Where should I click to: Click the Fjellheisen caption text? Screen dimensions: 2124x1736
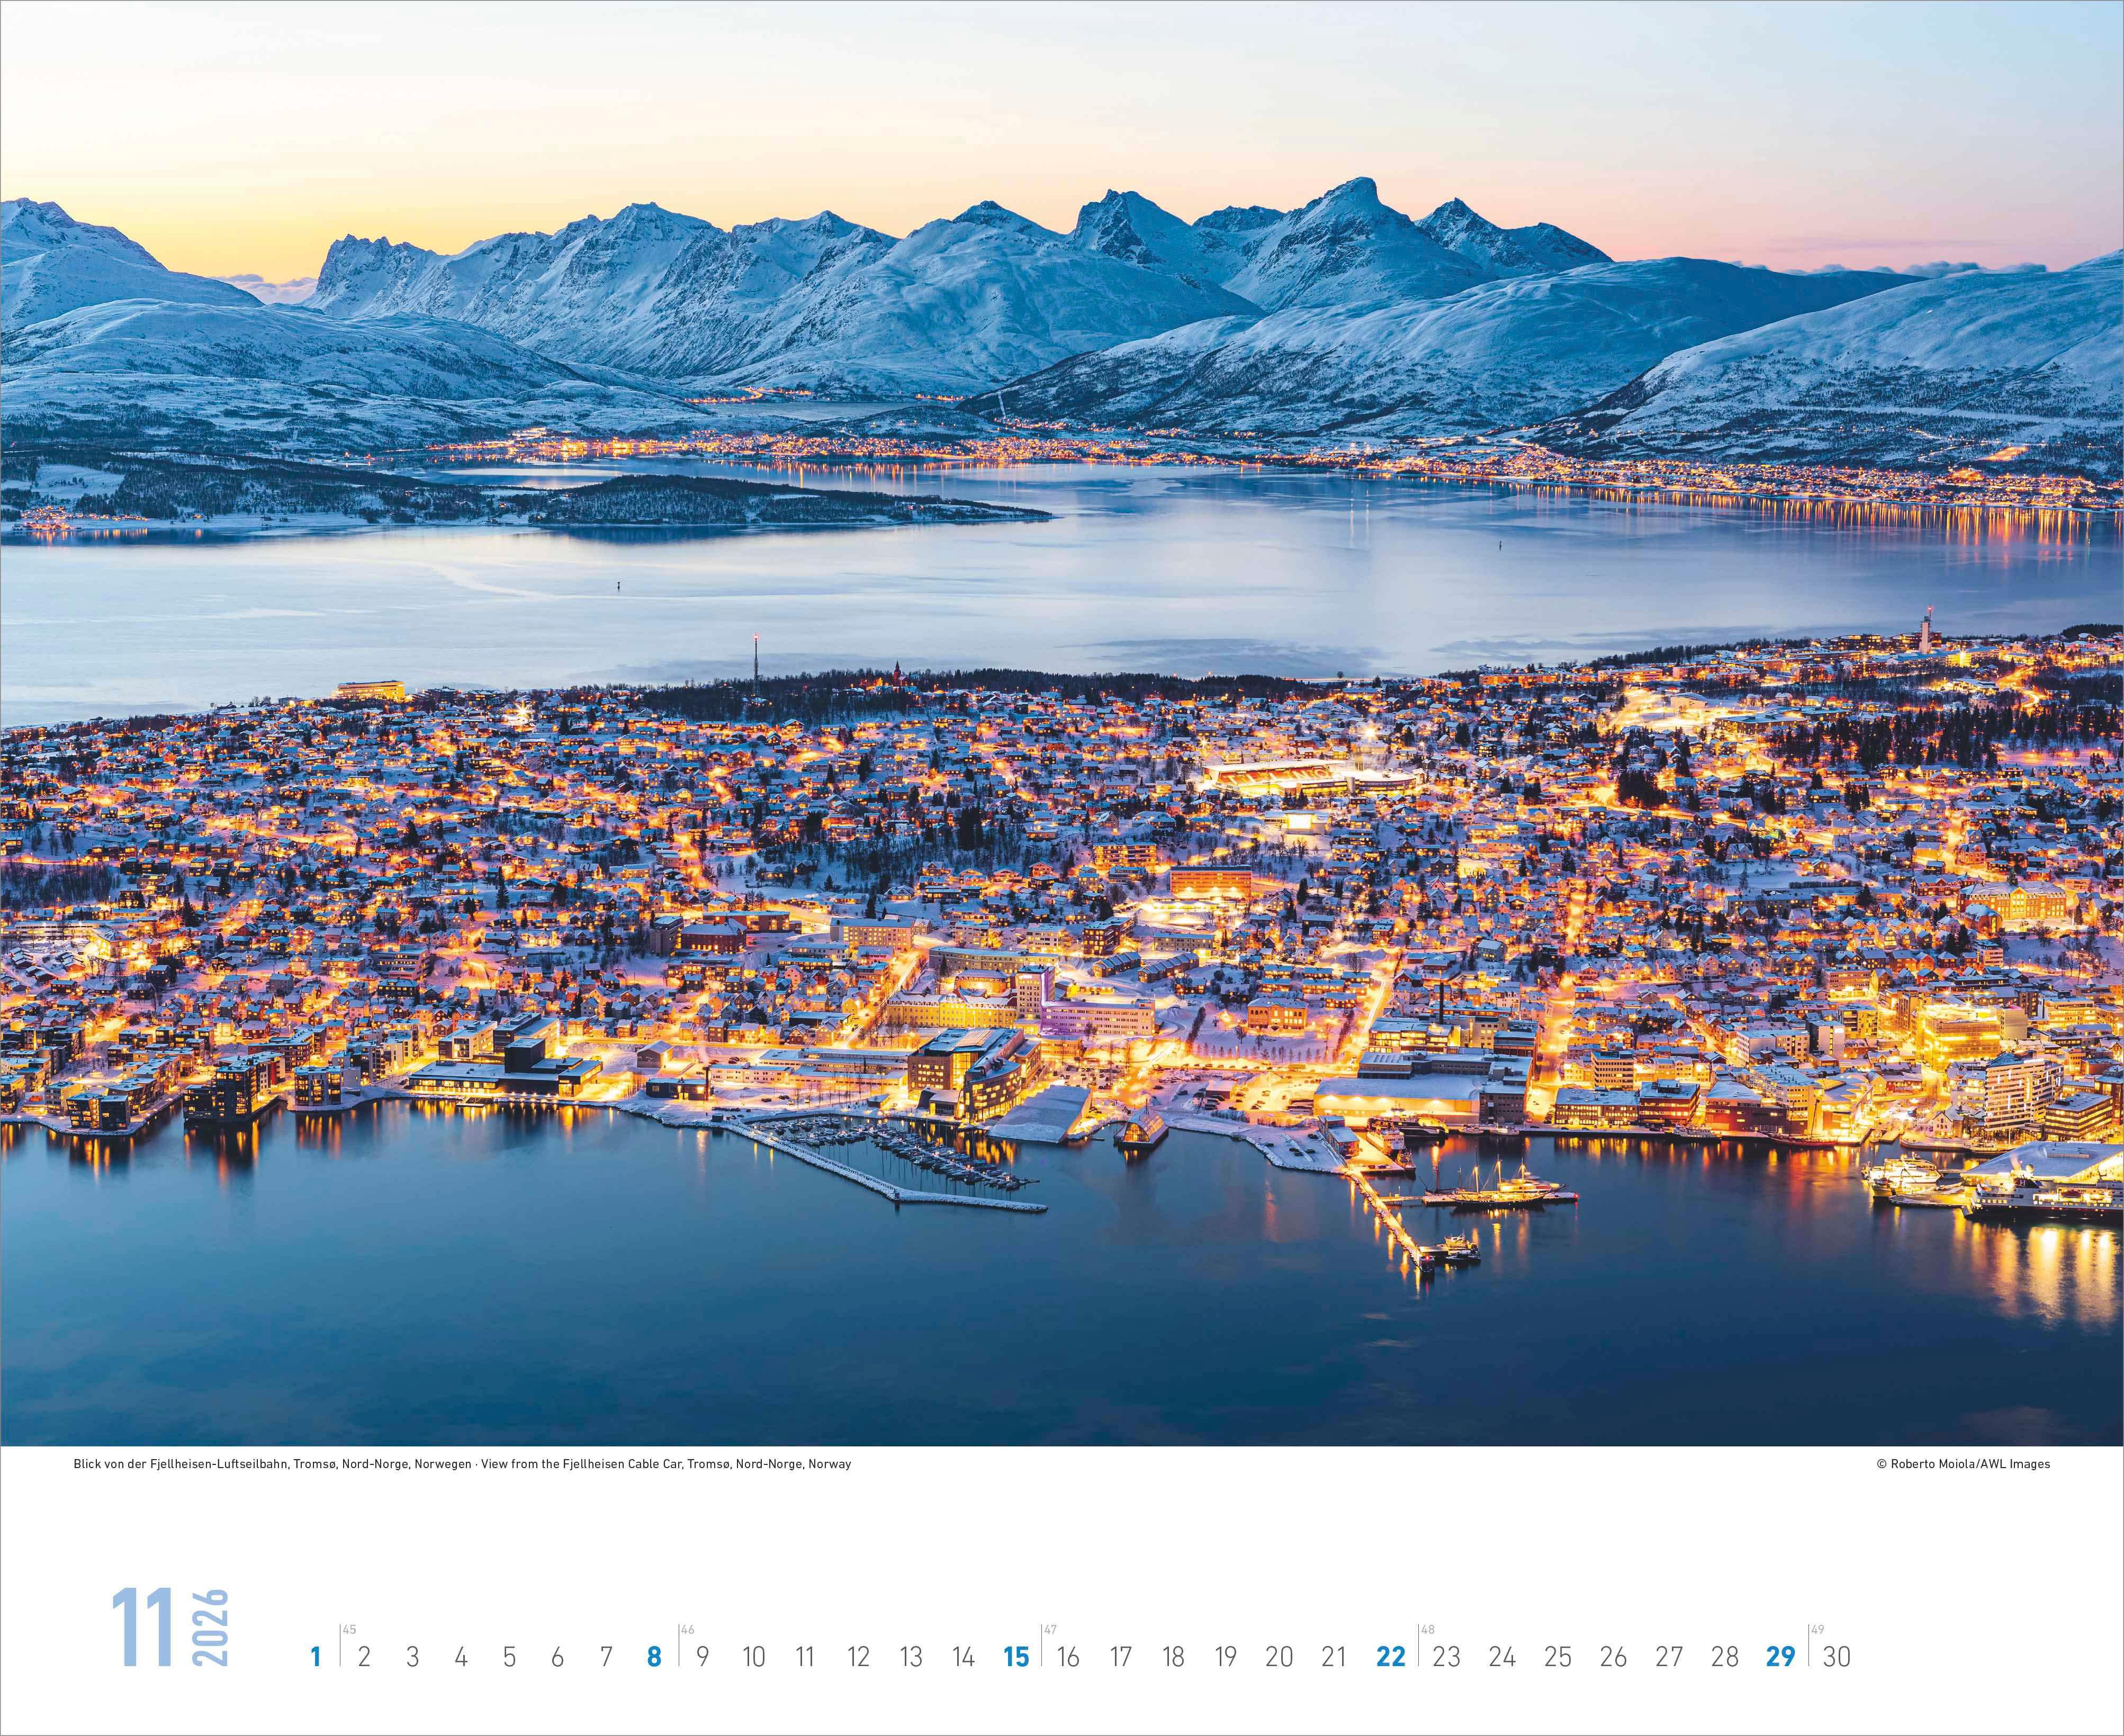[x=462, y=1463]
